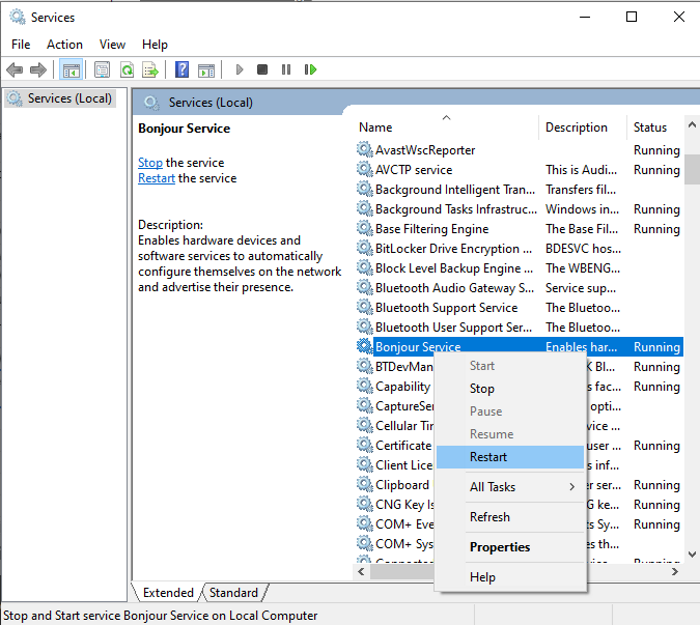
Task: Click the Show/Hide Console Tree toolbar icon
Action: click(x=71, y=70)
